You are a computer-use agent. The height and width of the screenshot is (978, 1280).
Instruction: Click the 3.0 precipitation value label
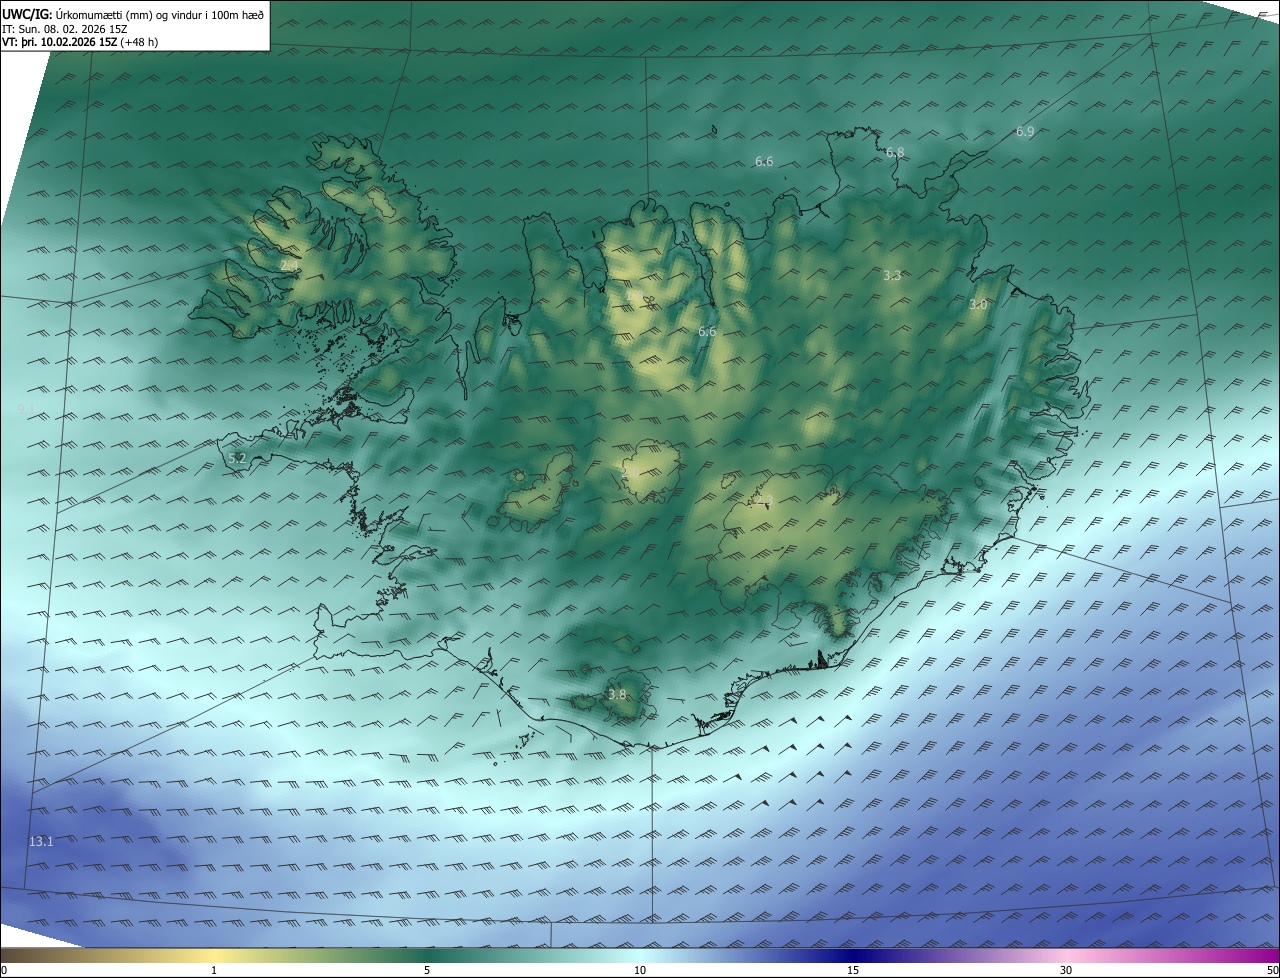point(978,305)
